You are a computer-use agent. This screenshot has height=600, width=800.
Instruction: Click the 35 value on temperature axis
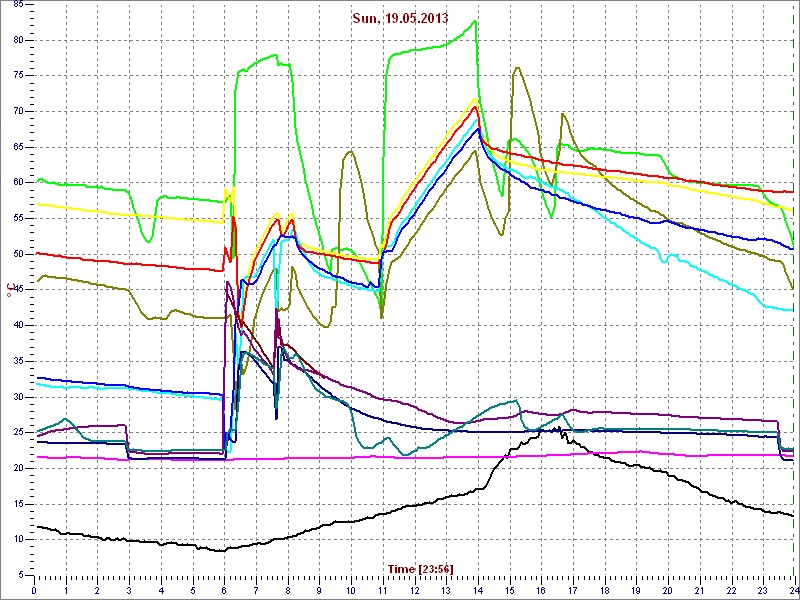click(17, 361)
